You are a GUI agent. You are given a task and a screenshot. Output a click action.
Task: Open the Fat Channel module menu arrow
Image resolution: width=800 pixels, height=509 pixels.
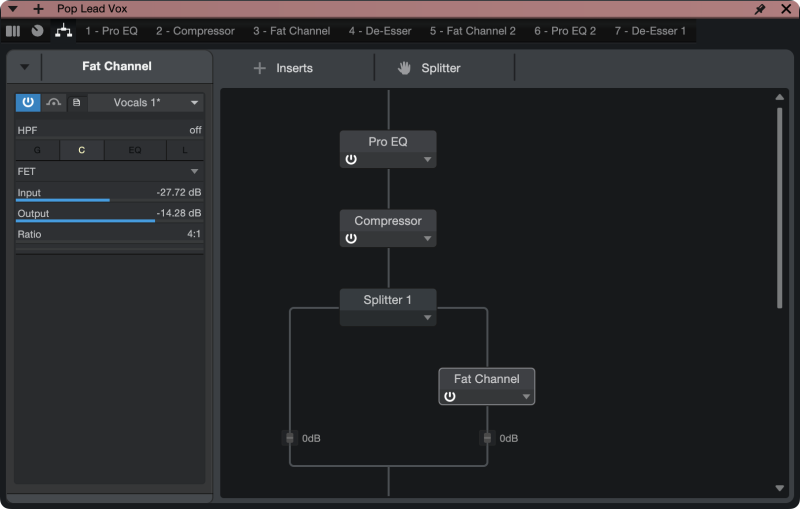[x=526, y=397]
